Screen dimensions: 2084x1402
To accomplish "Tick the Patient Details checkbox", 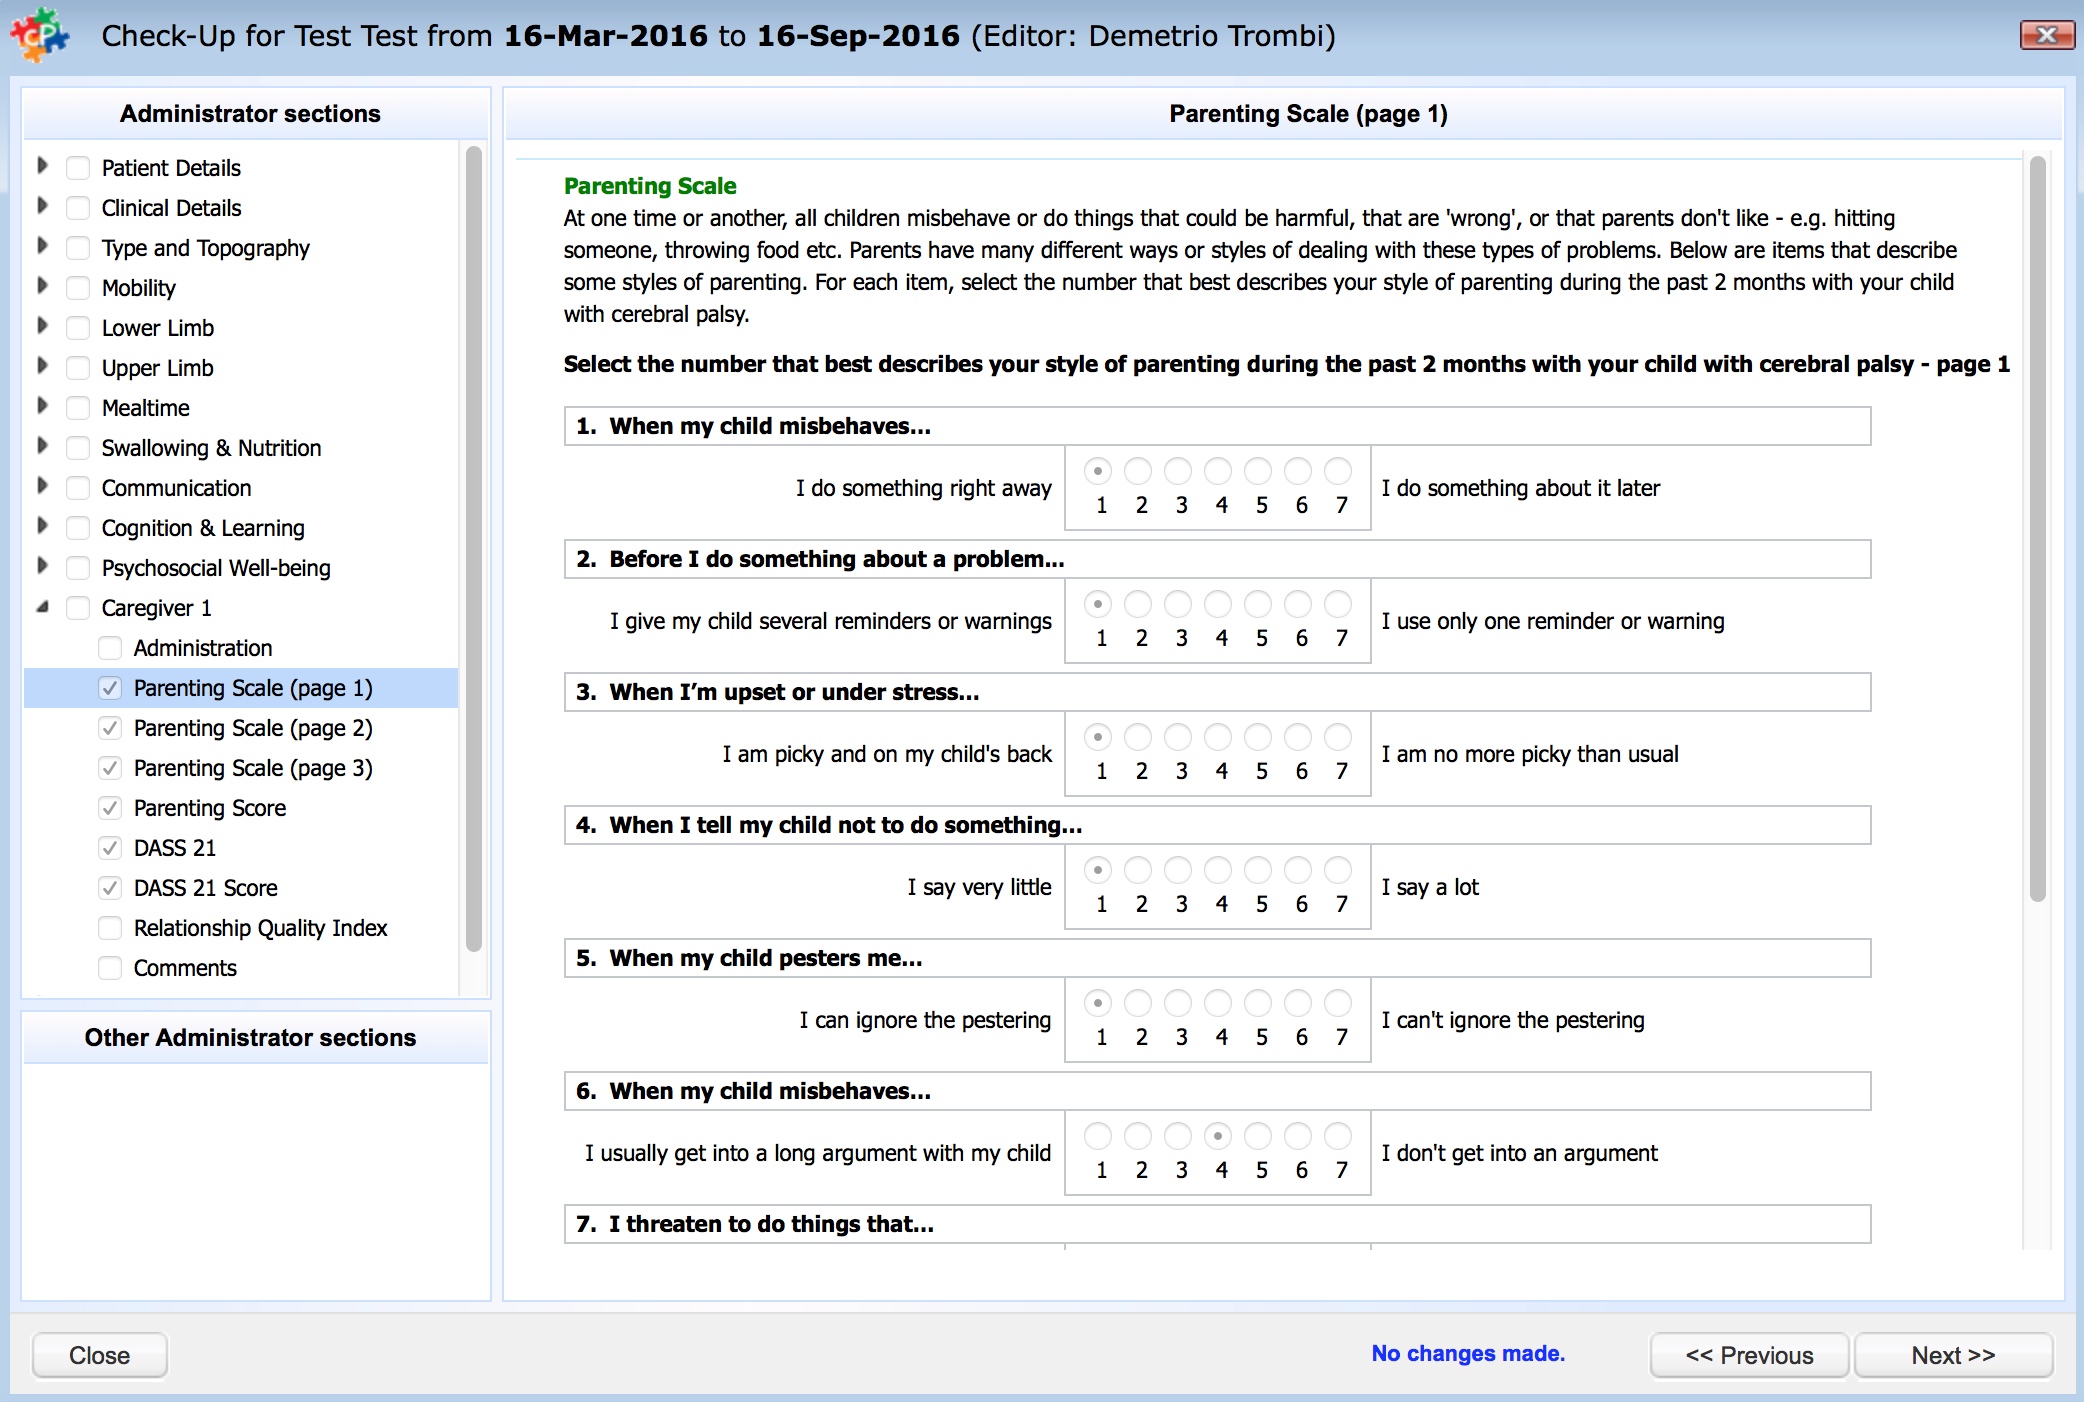I will tap(78, 168).
